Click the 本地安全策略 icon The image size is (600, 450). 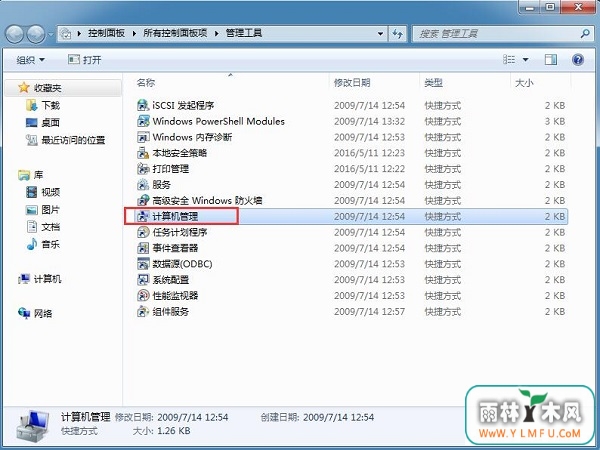tap(143, 153)
